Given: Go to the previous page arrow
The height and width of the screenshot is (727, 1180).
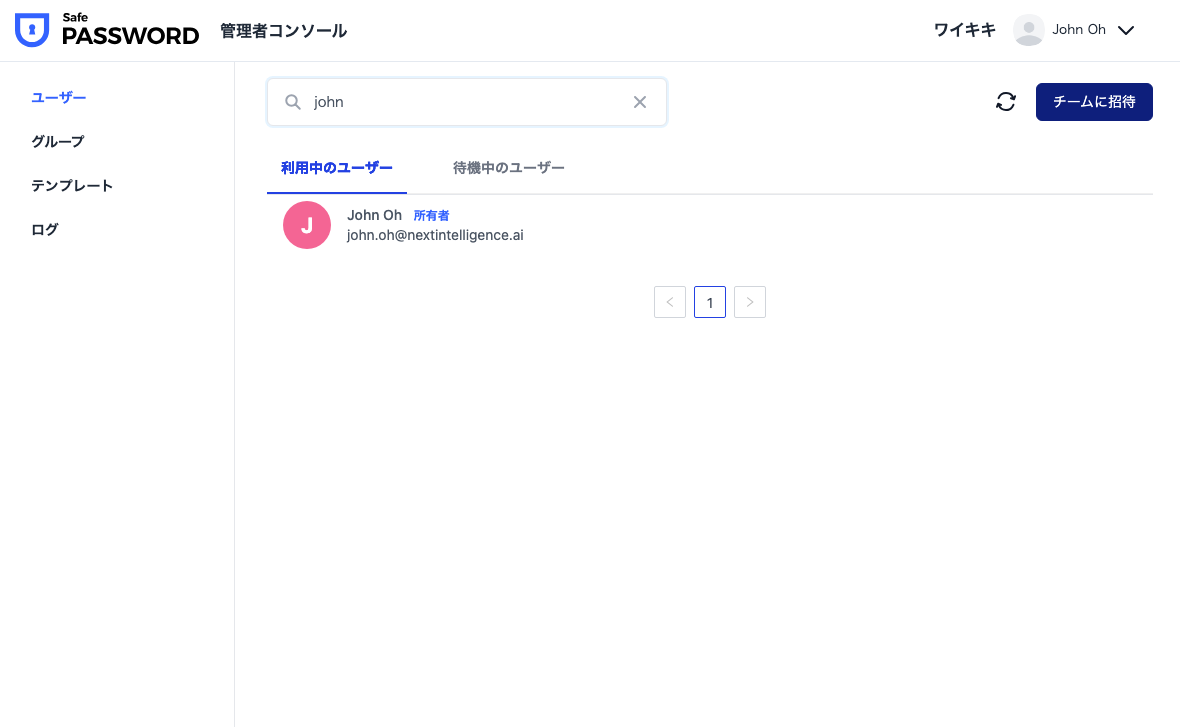Looking at the screenshot, I should 670,302.
